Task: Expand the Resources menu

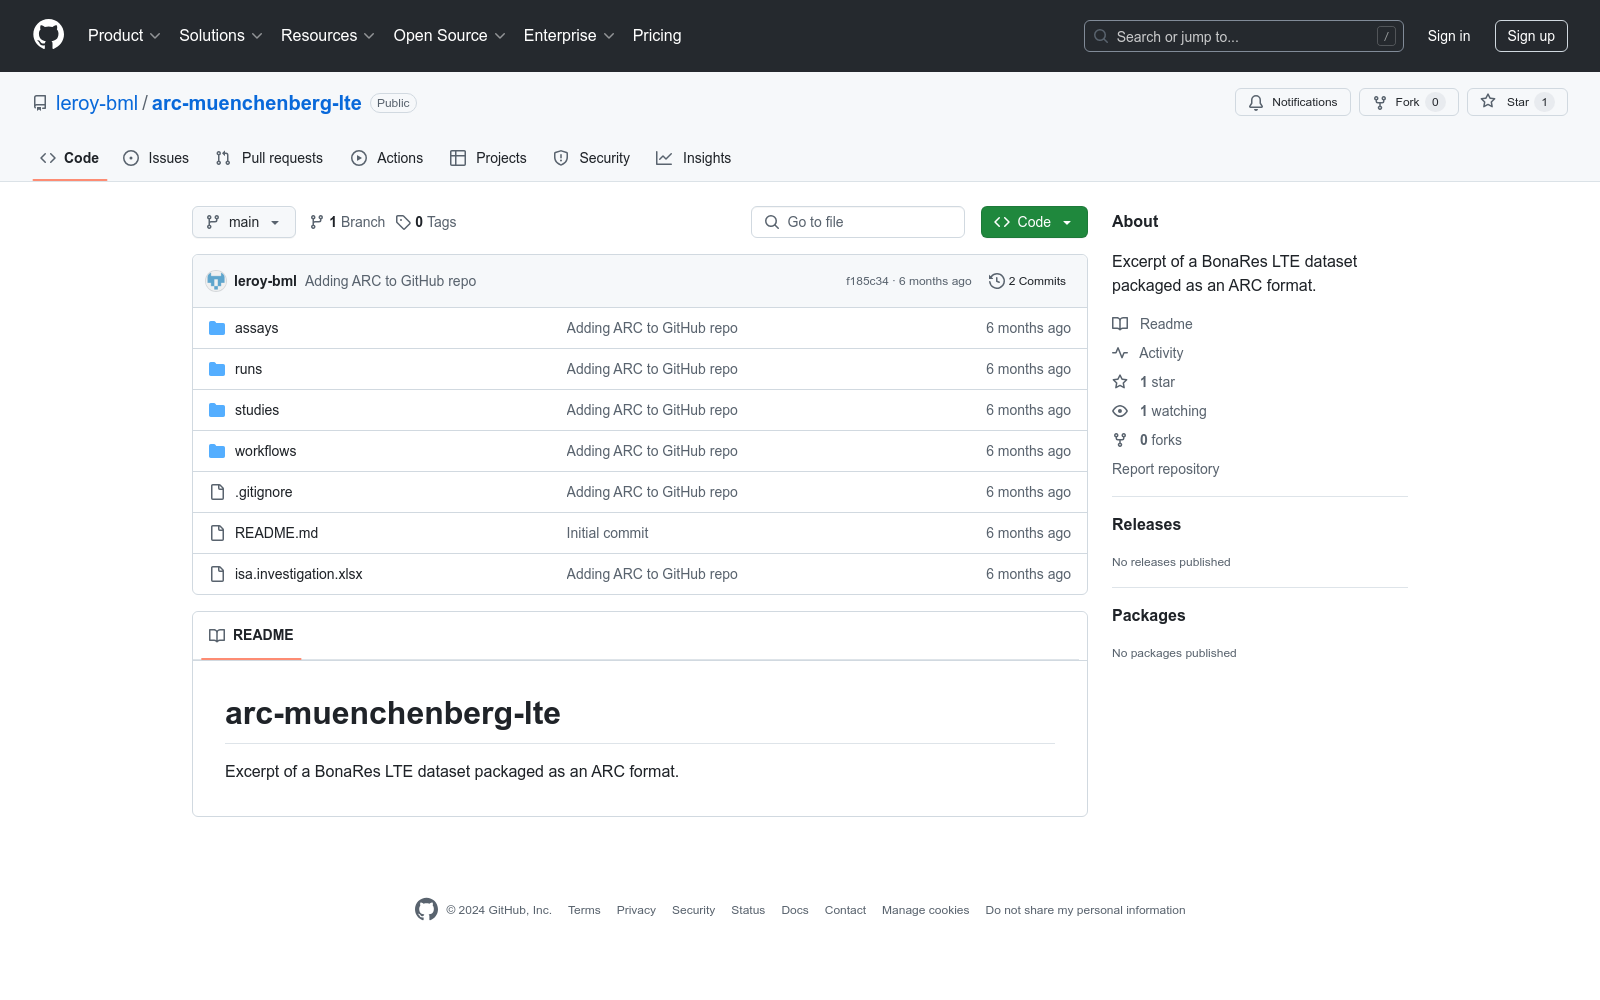Action: pos(328,35)
